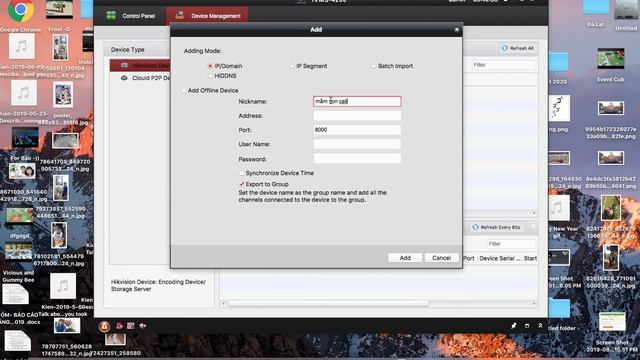
Task: Click the User Name input field
Action: pos(357,144)
